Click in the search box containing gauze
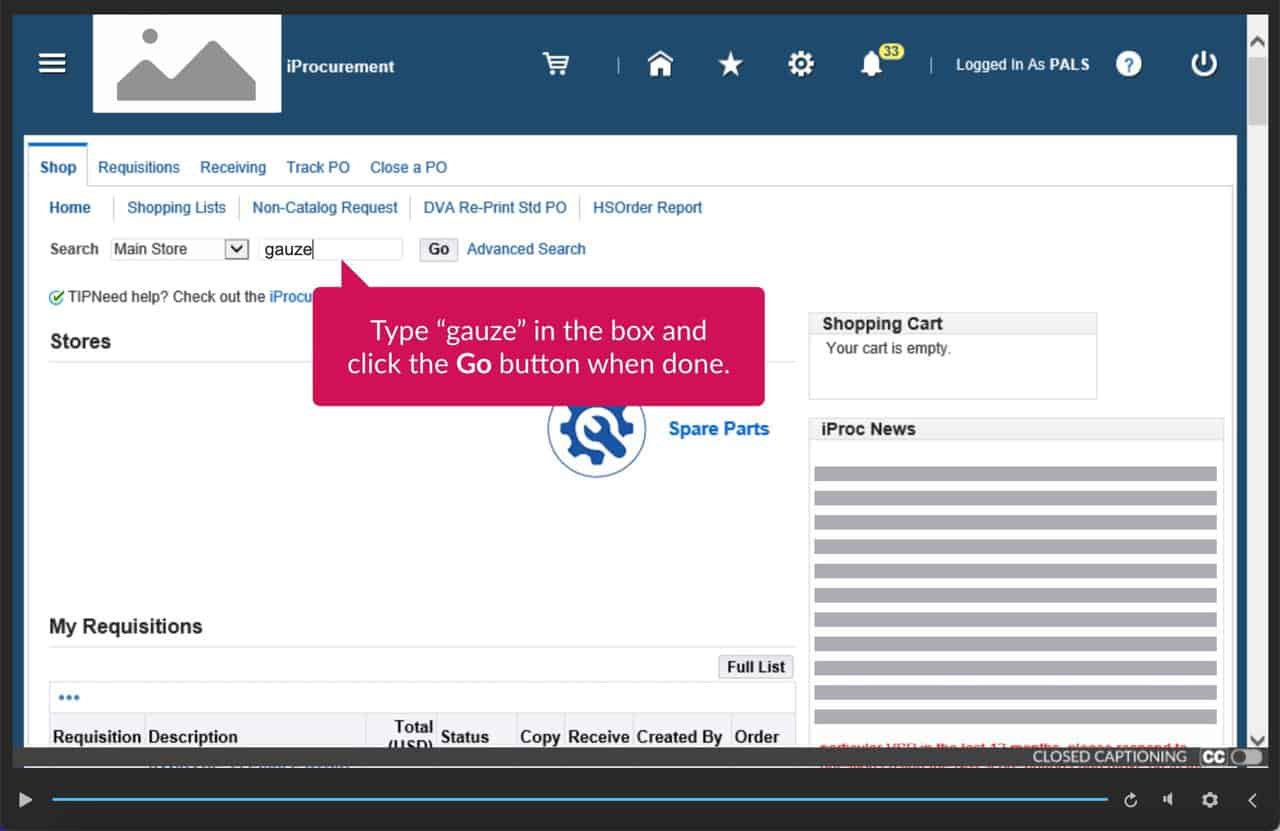This screenshot has height=831, width=1280. tap(331, 249)
